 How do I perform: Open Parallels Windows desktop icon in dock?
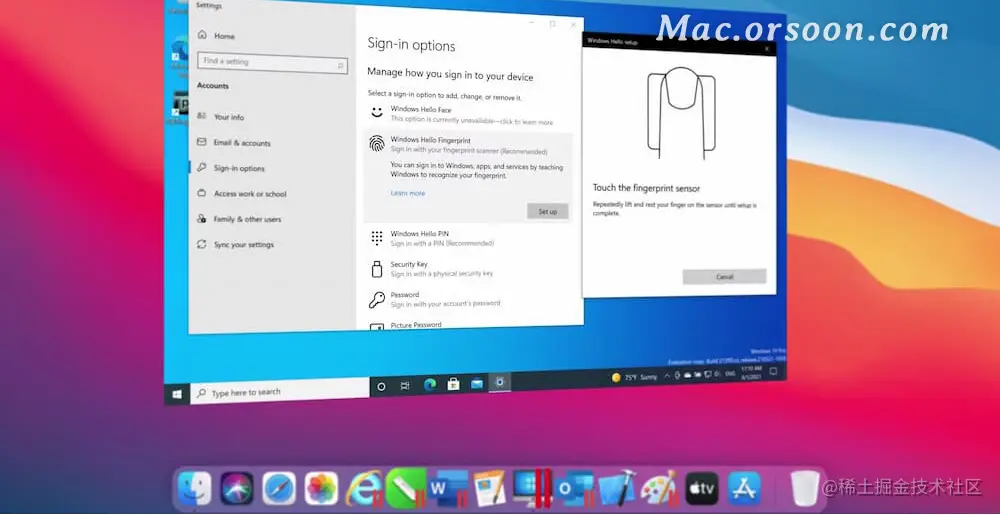click(531, 489)
